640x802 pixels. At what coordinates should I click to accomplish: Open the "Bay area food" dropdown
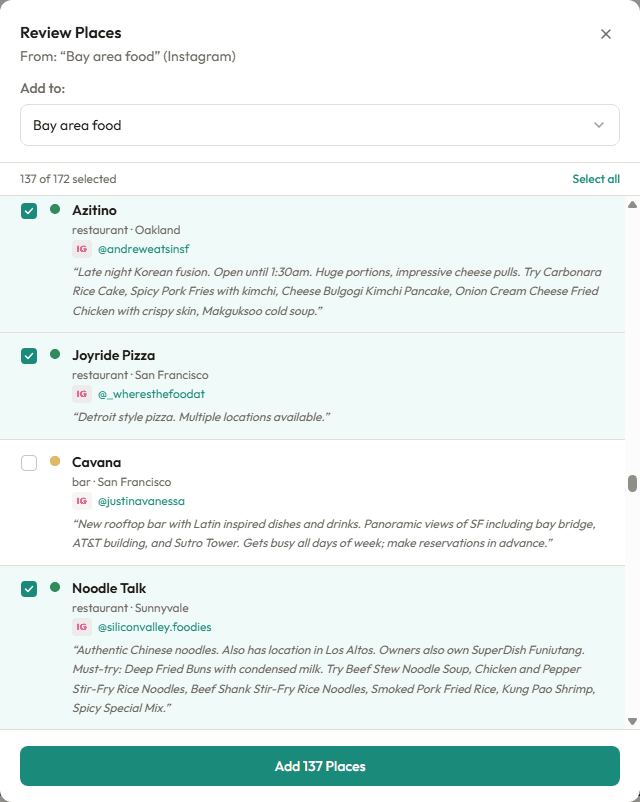click(x=320, y=124)
